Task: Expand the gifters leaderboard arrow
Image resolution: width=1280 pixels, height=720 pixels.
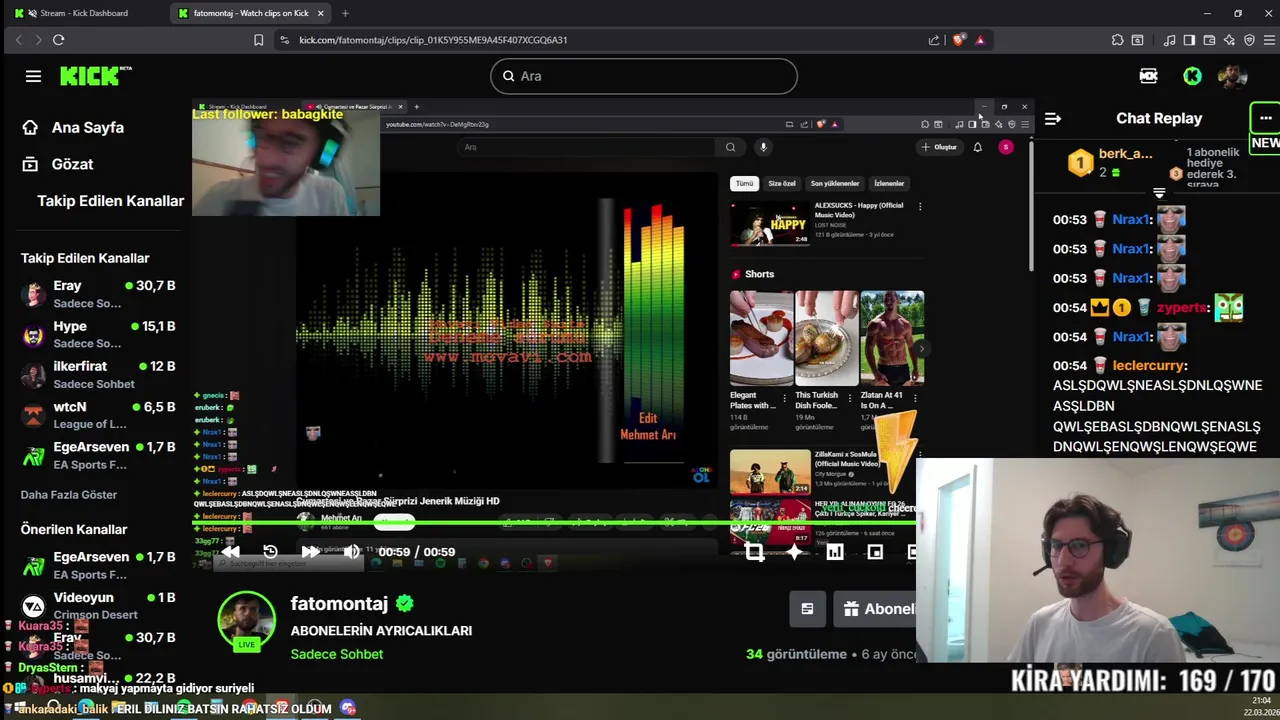Action: click(1159, 193)
